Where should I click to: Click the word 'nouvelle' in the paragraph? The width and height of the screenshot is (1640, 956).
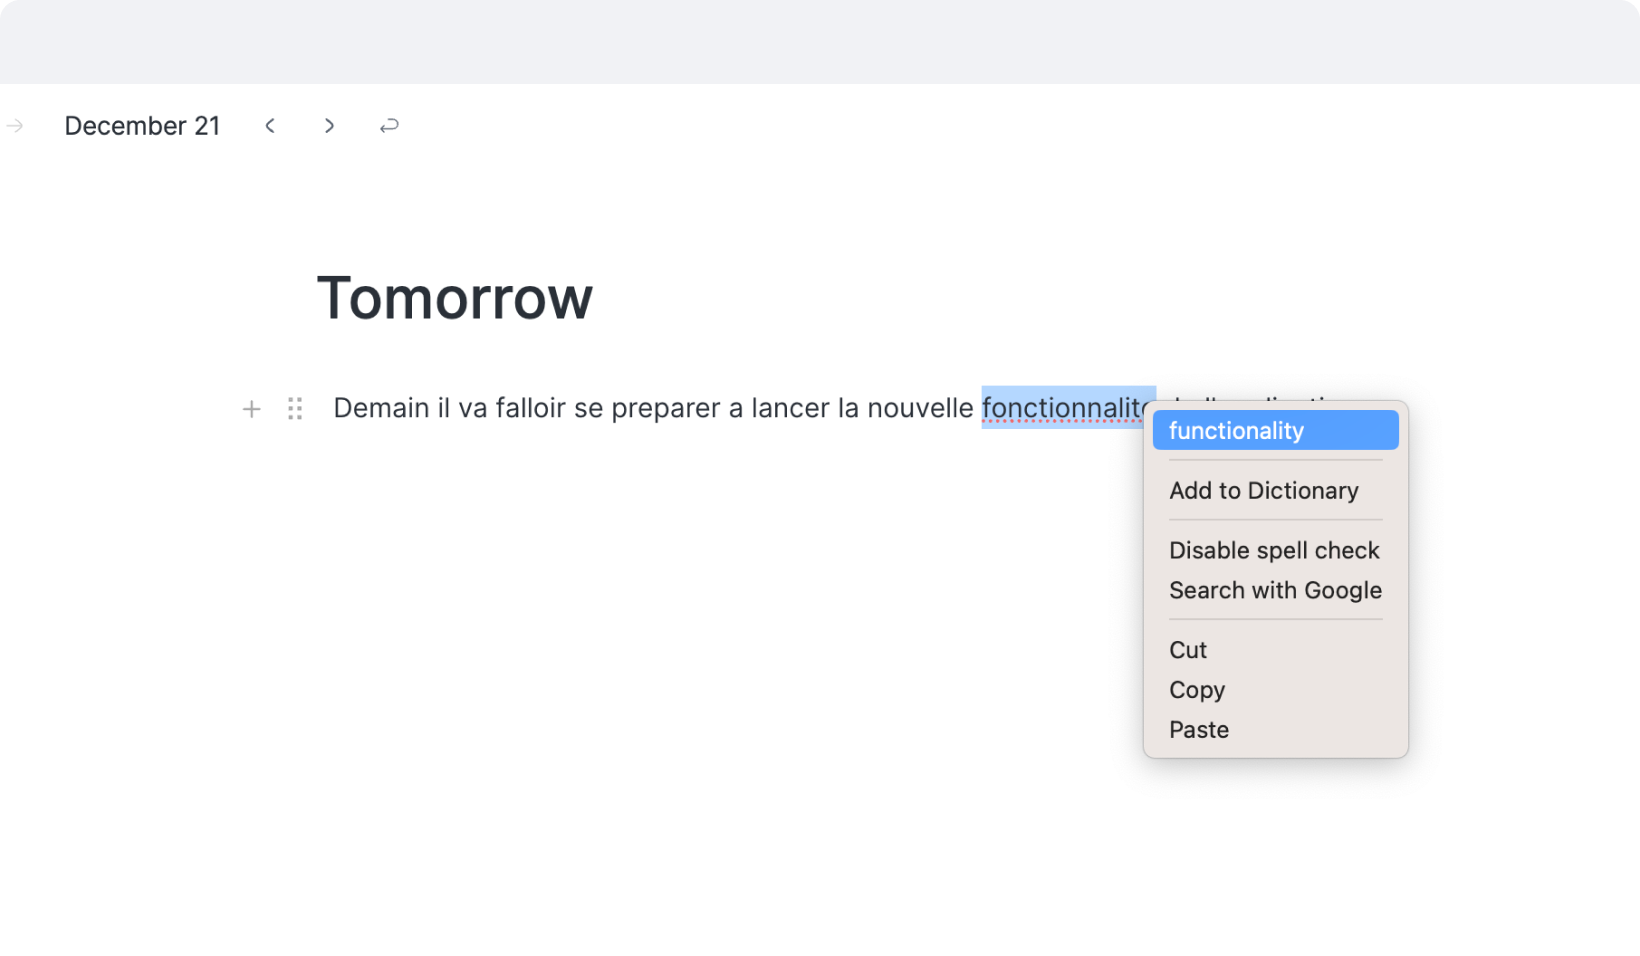(x=920, y=408)
